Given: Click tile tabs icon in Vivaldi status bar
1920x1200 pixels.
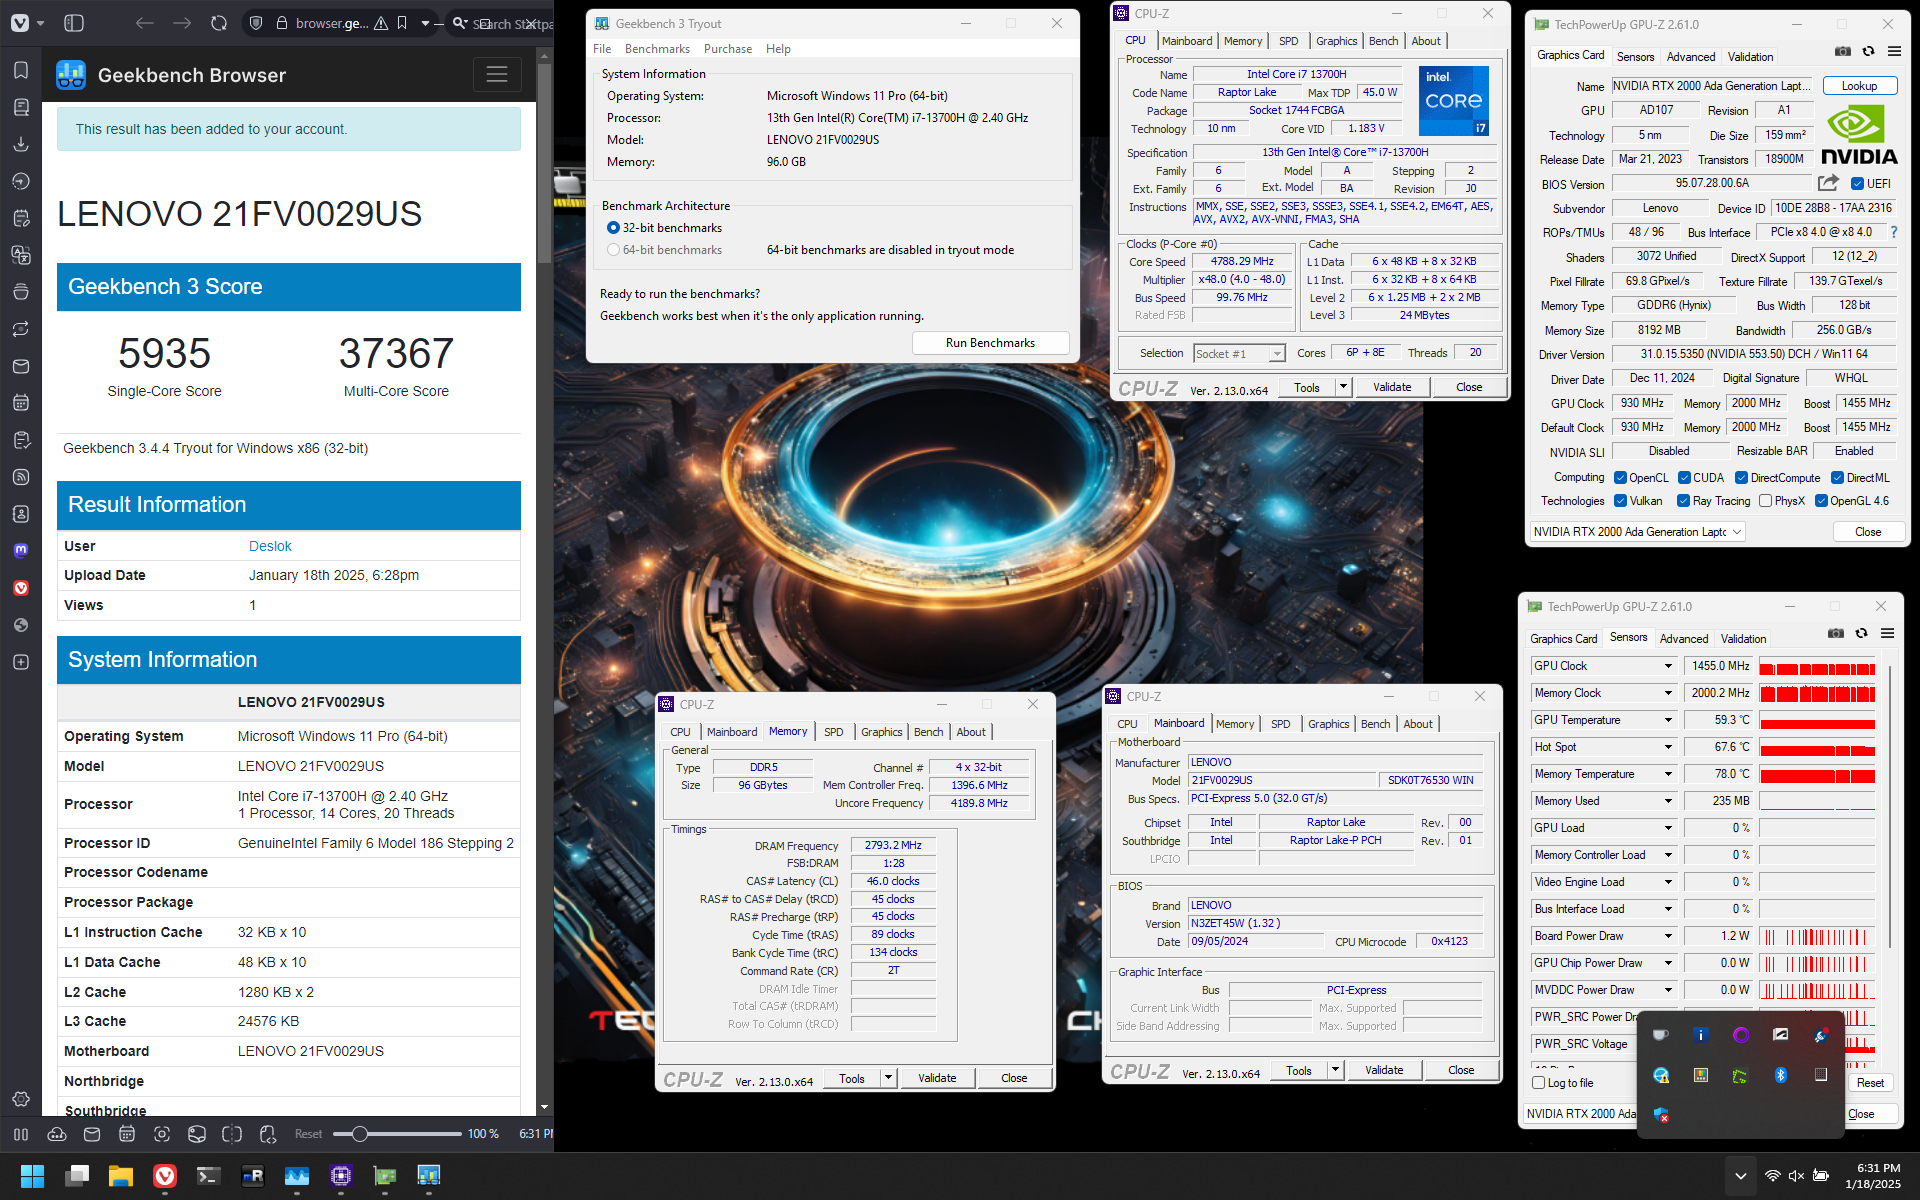Looking at the screenshot, I should tap(232, 1134).
